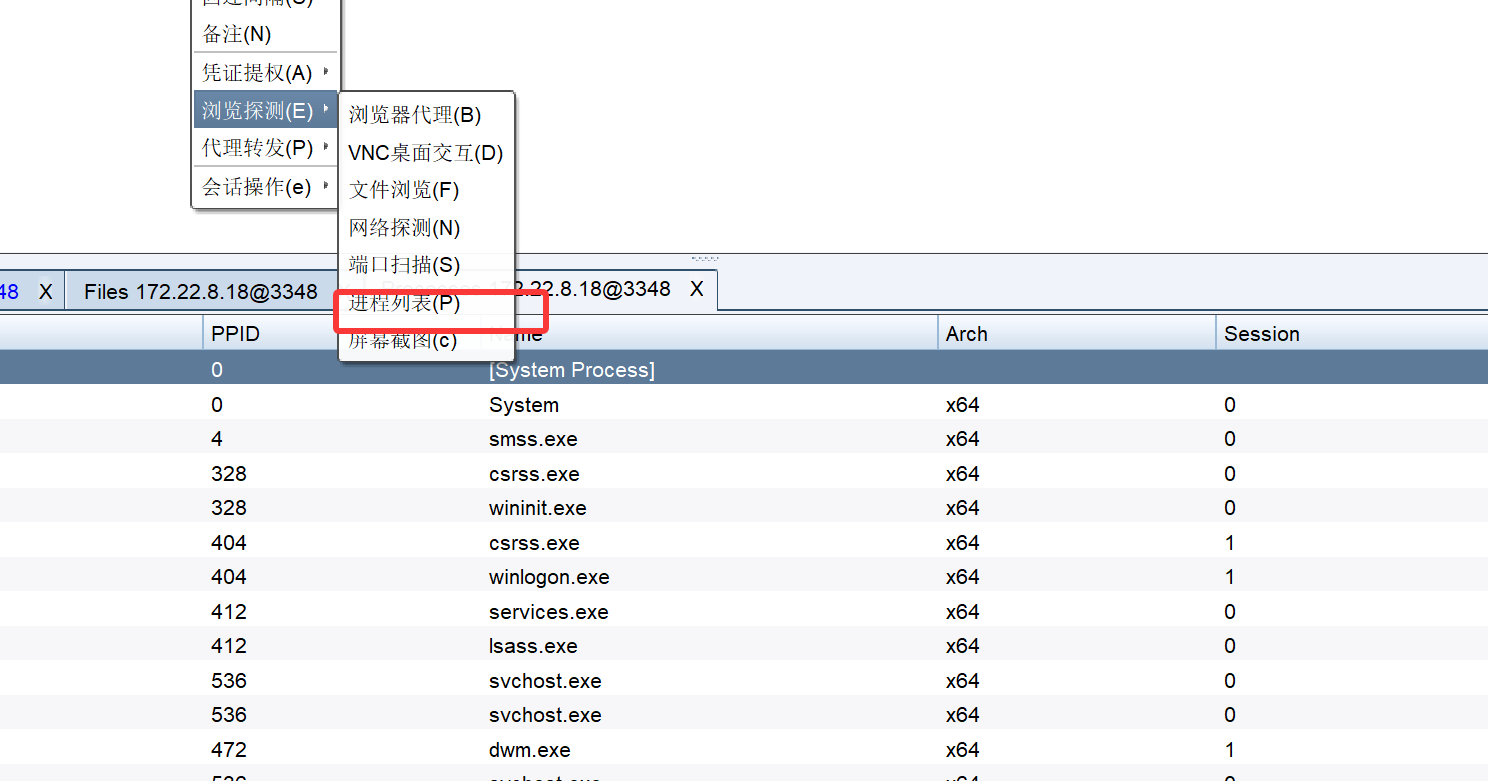Click Session value 0 in the services.exe row
The image size is (1488, 781).
click(1230, 612)
